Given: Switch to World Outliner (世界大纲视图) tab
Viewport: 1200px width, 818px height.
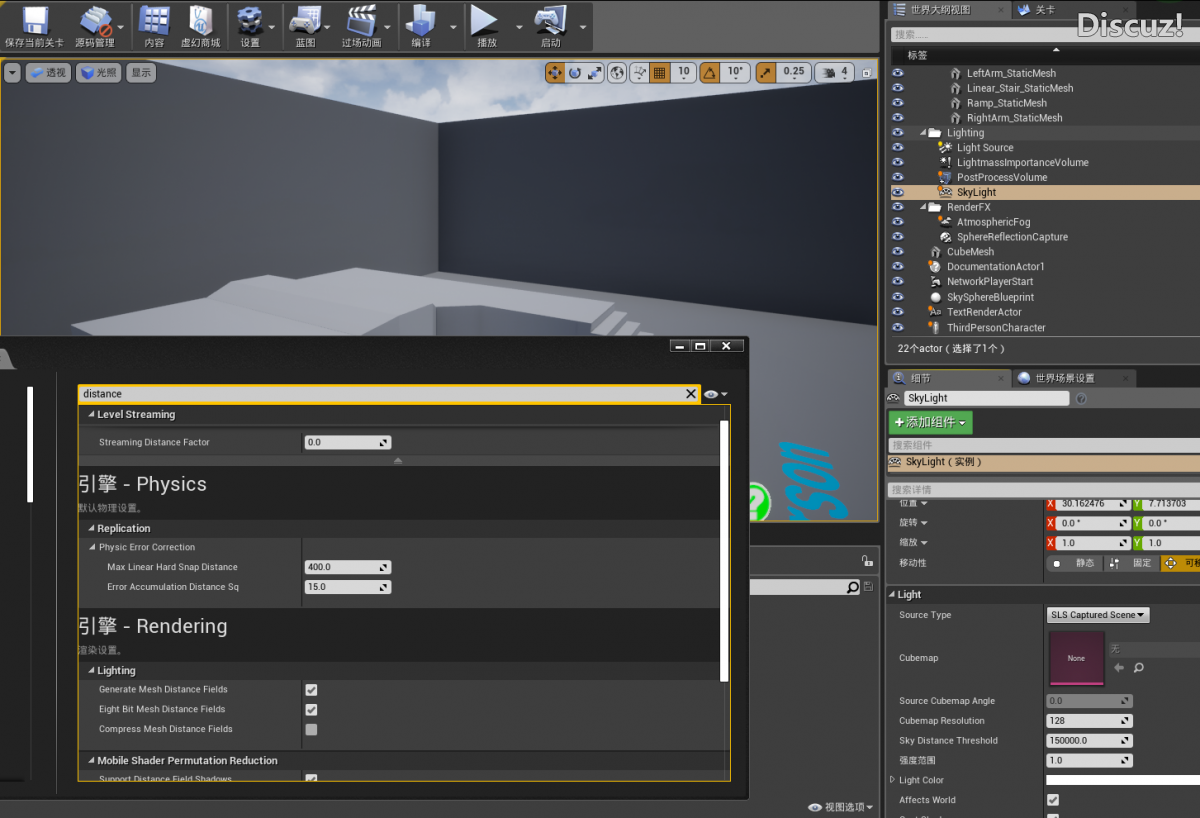Looking at the screenshot, I should pyautogui.click(x=950, y=10).
